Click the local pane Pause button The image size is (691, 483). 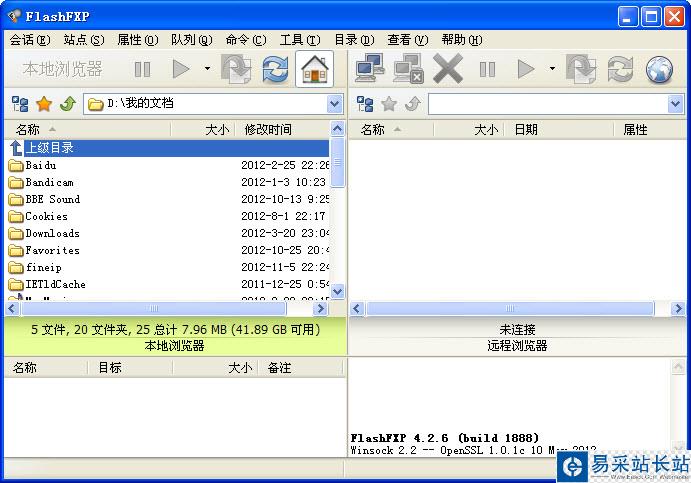pos(142,69)
